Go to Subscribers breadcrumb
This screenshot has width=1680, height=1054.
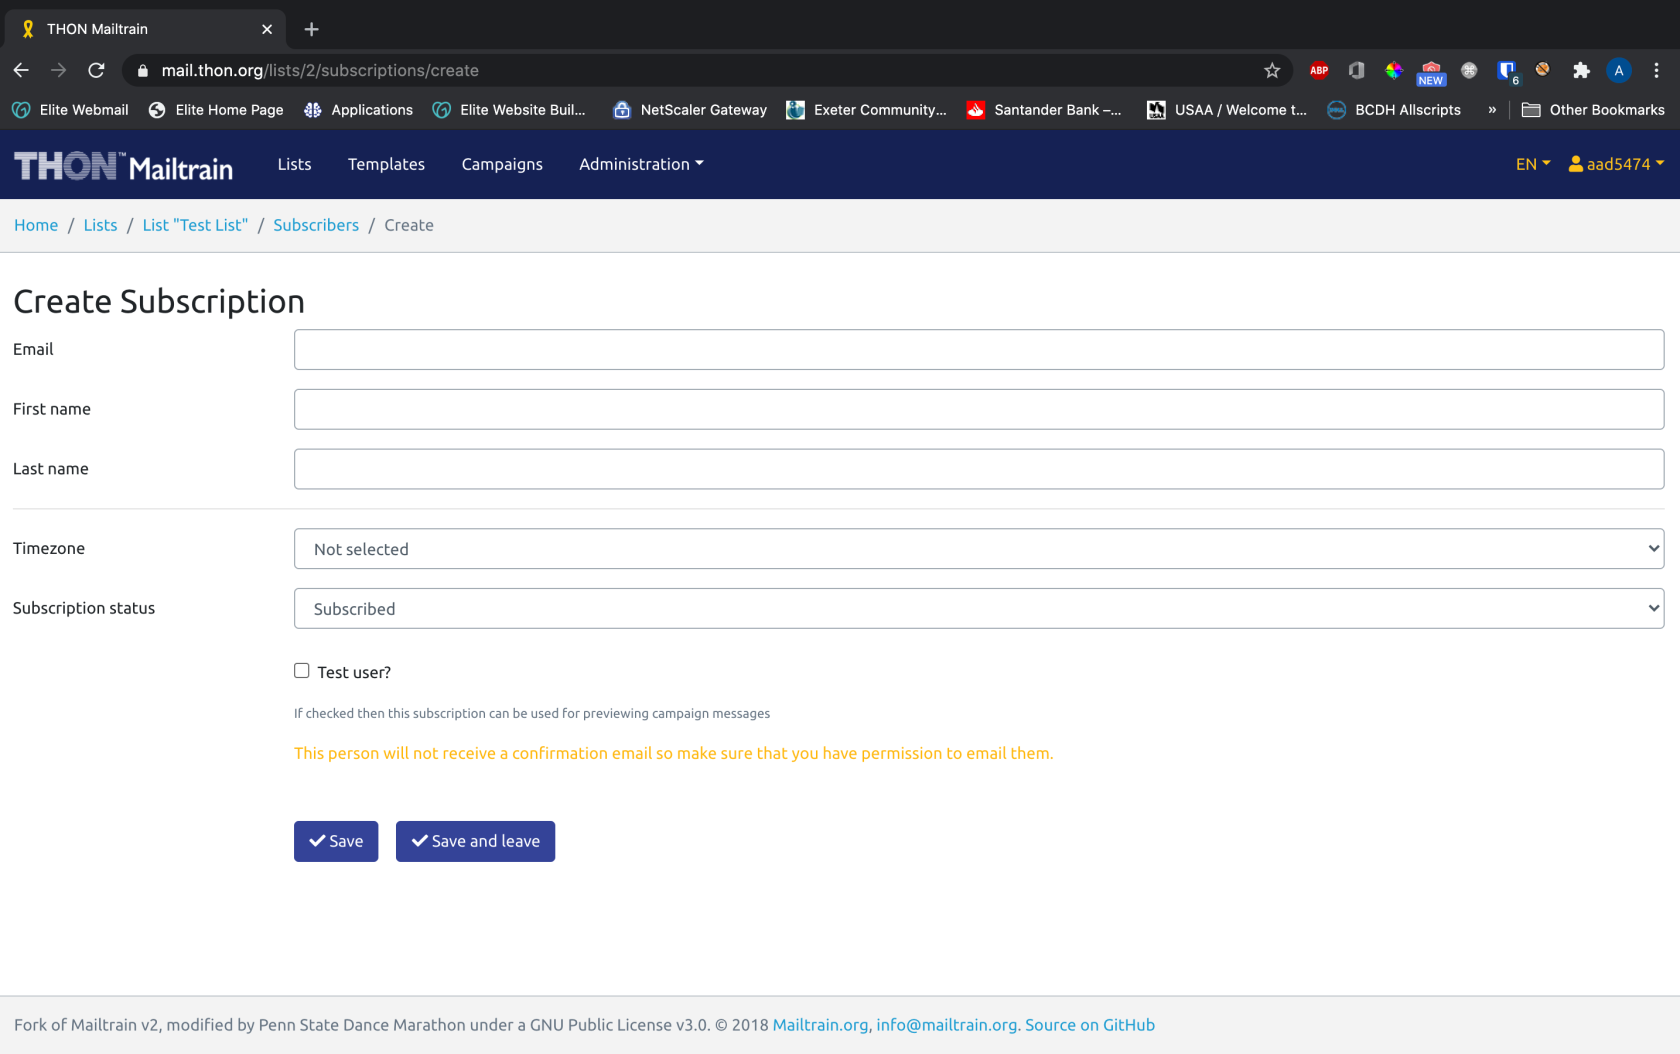(316, 225)
